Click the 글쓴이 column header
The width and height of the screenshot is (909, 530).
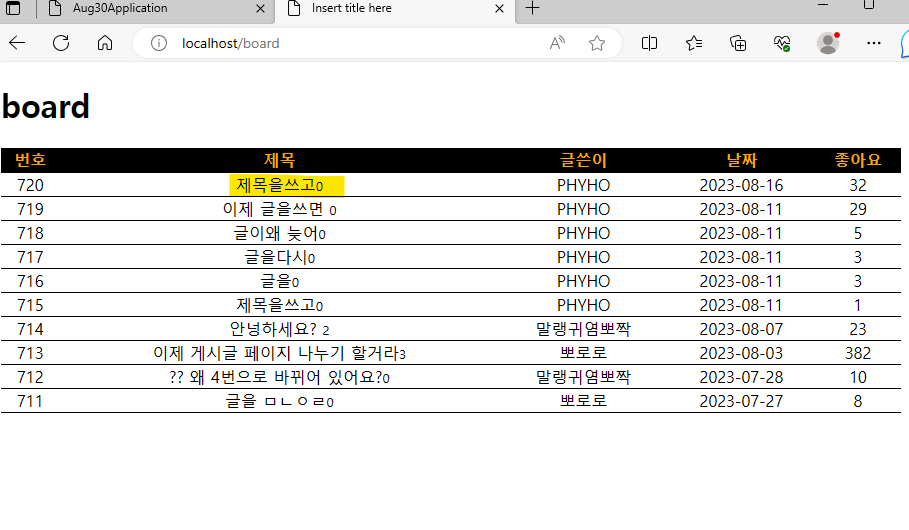583,160
